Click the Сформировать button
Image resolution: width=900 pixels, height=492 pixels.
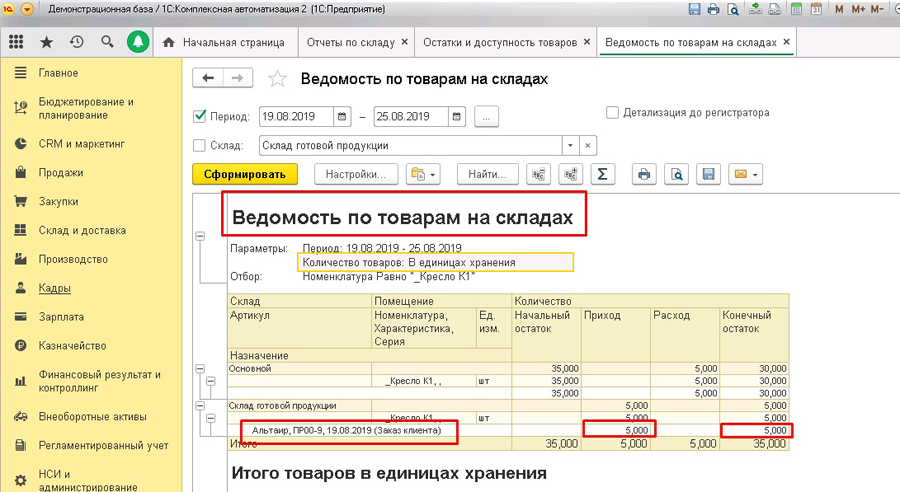(245, 175)
